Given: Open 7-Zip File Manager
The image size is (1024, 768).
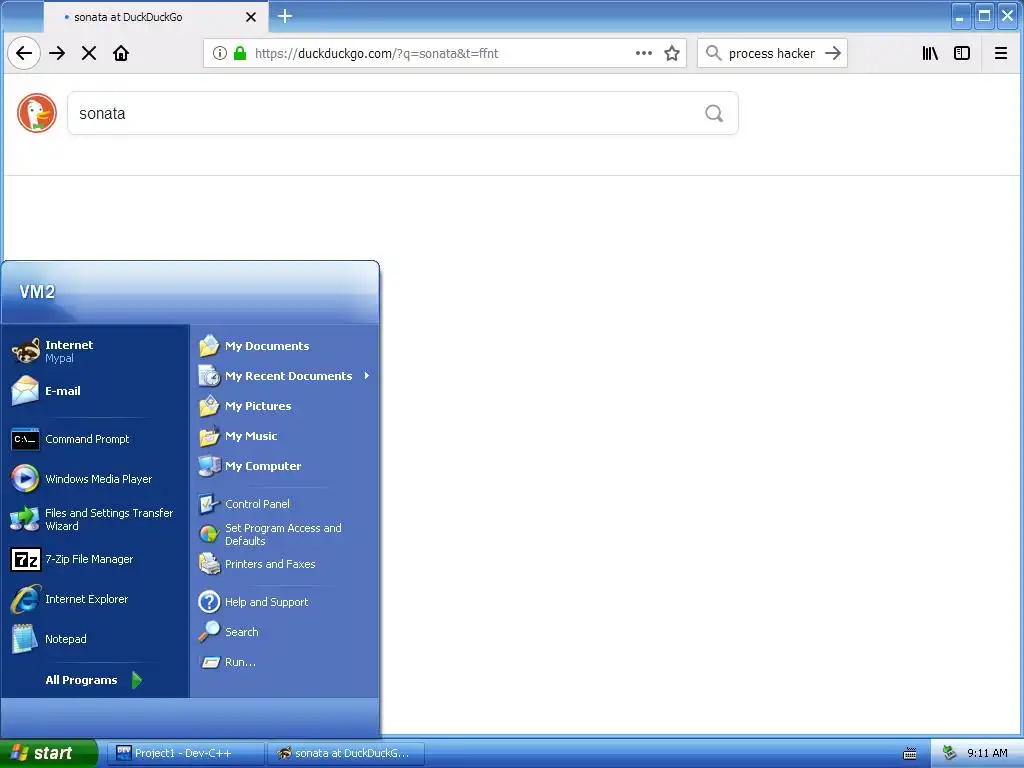Looking at the screenshot, I should pos(95,559).
